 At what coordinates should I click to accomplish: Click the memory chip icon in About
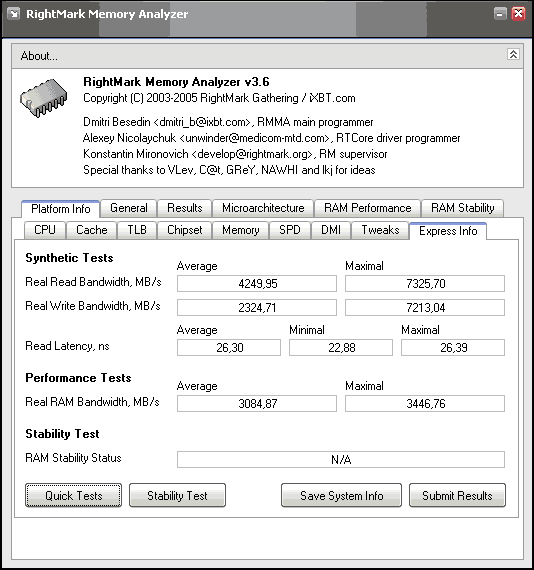coord(44,98)
